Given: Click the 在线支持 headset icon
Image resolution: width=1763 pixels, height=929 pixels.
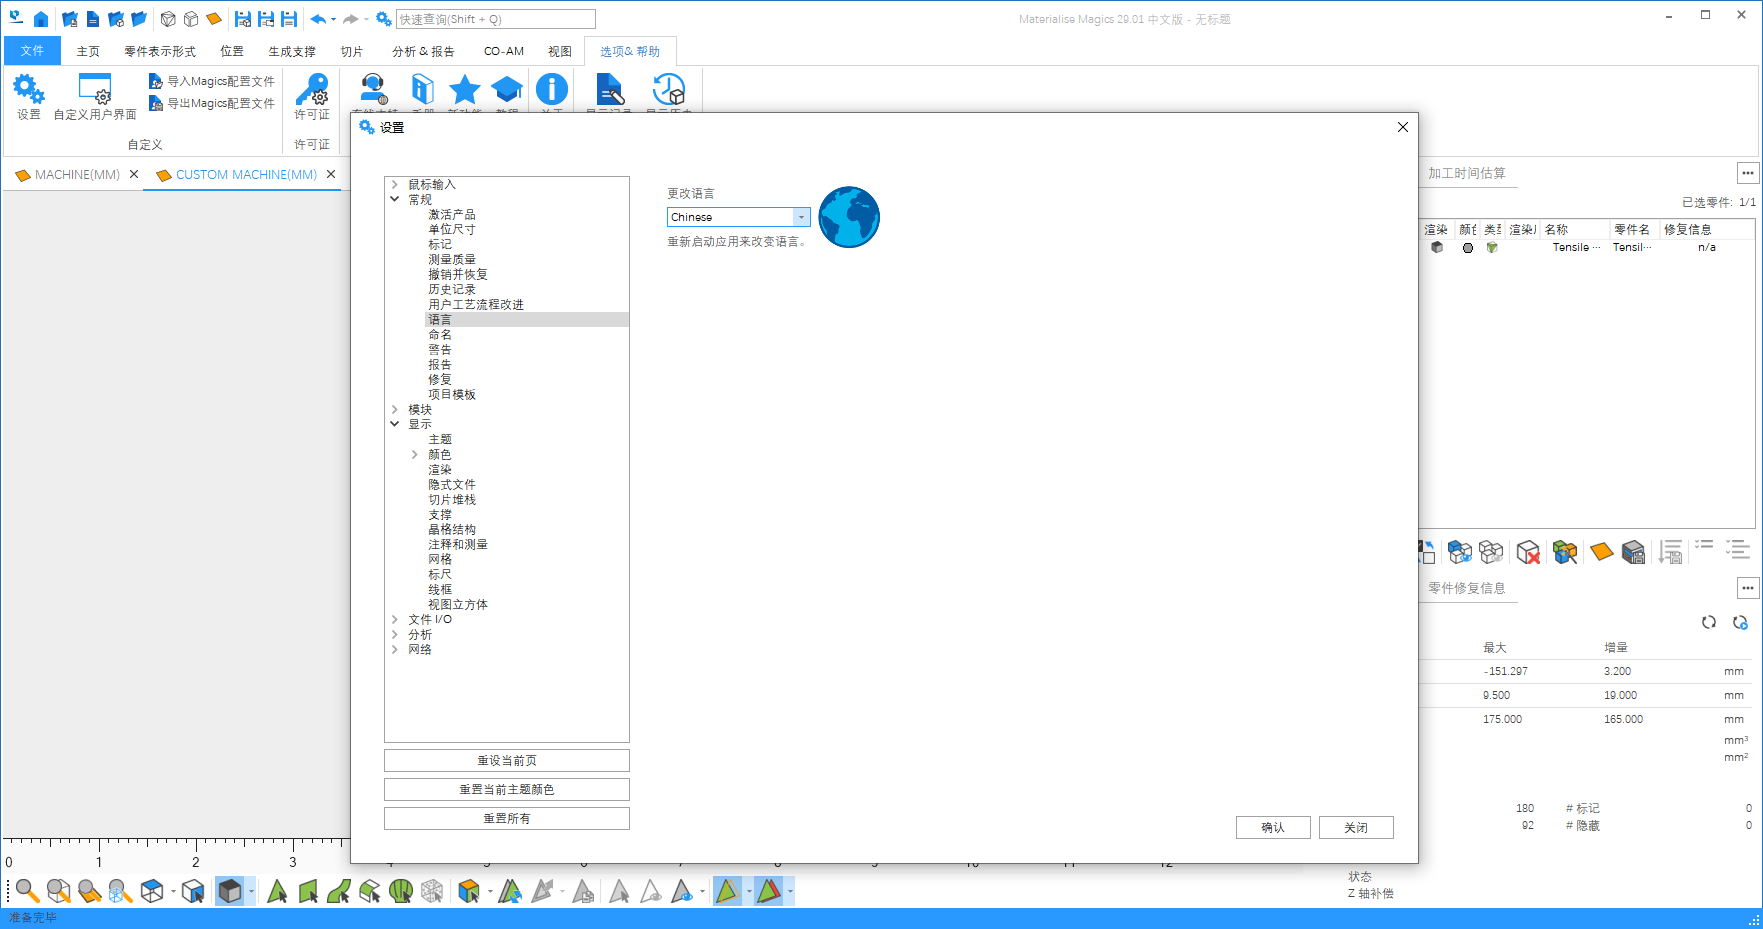Looking at the screenshot, I should point(373,90).
